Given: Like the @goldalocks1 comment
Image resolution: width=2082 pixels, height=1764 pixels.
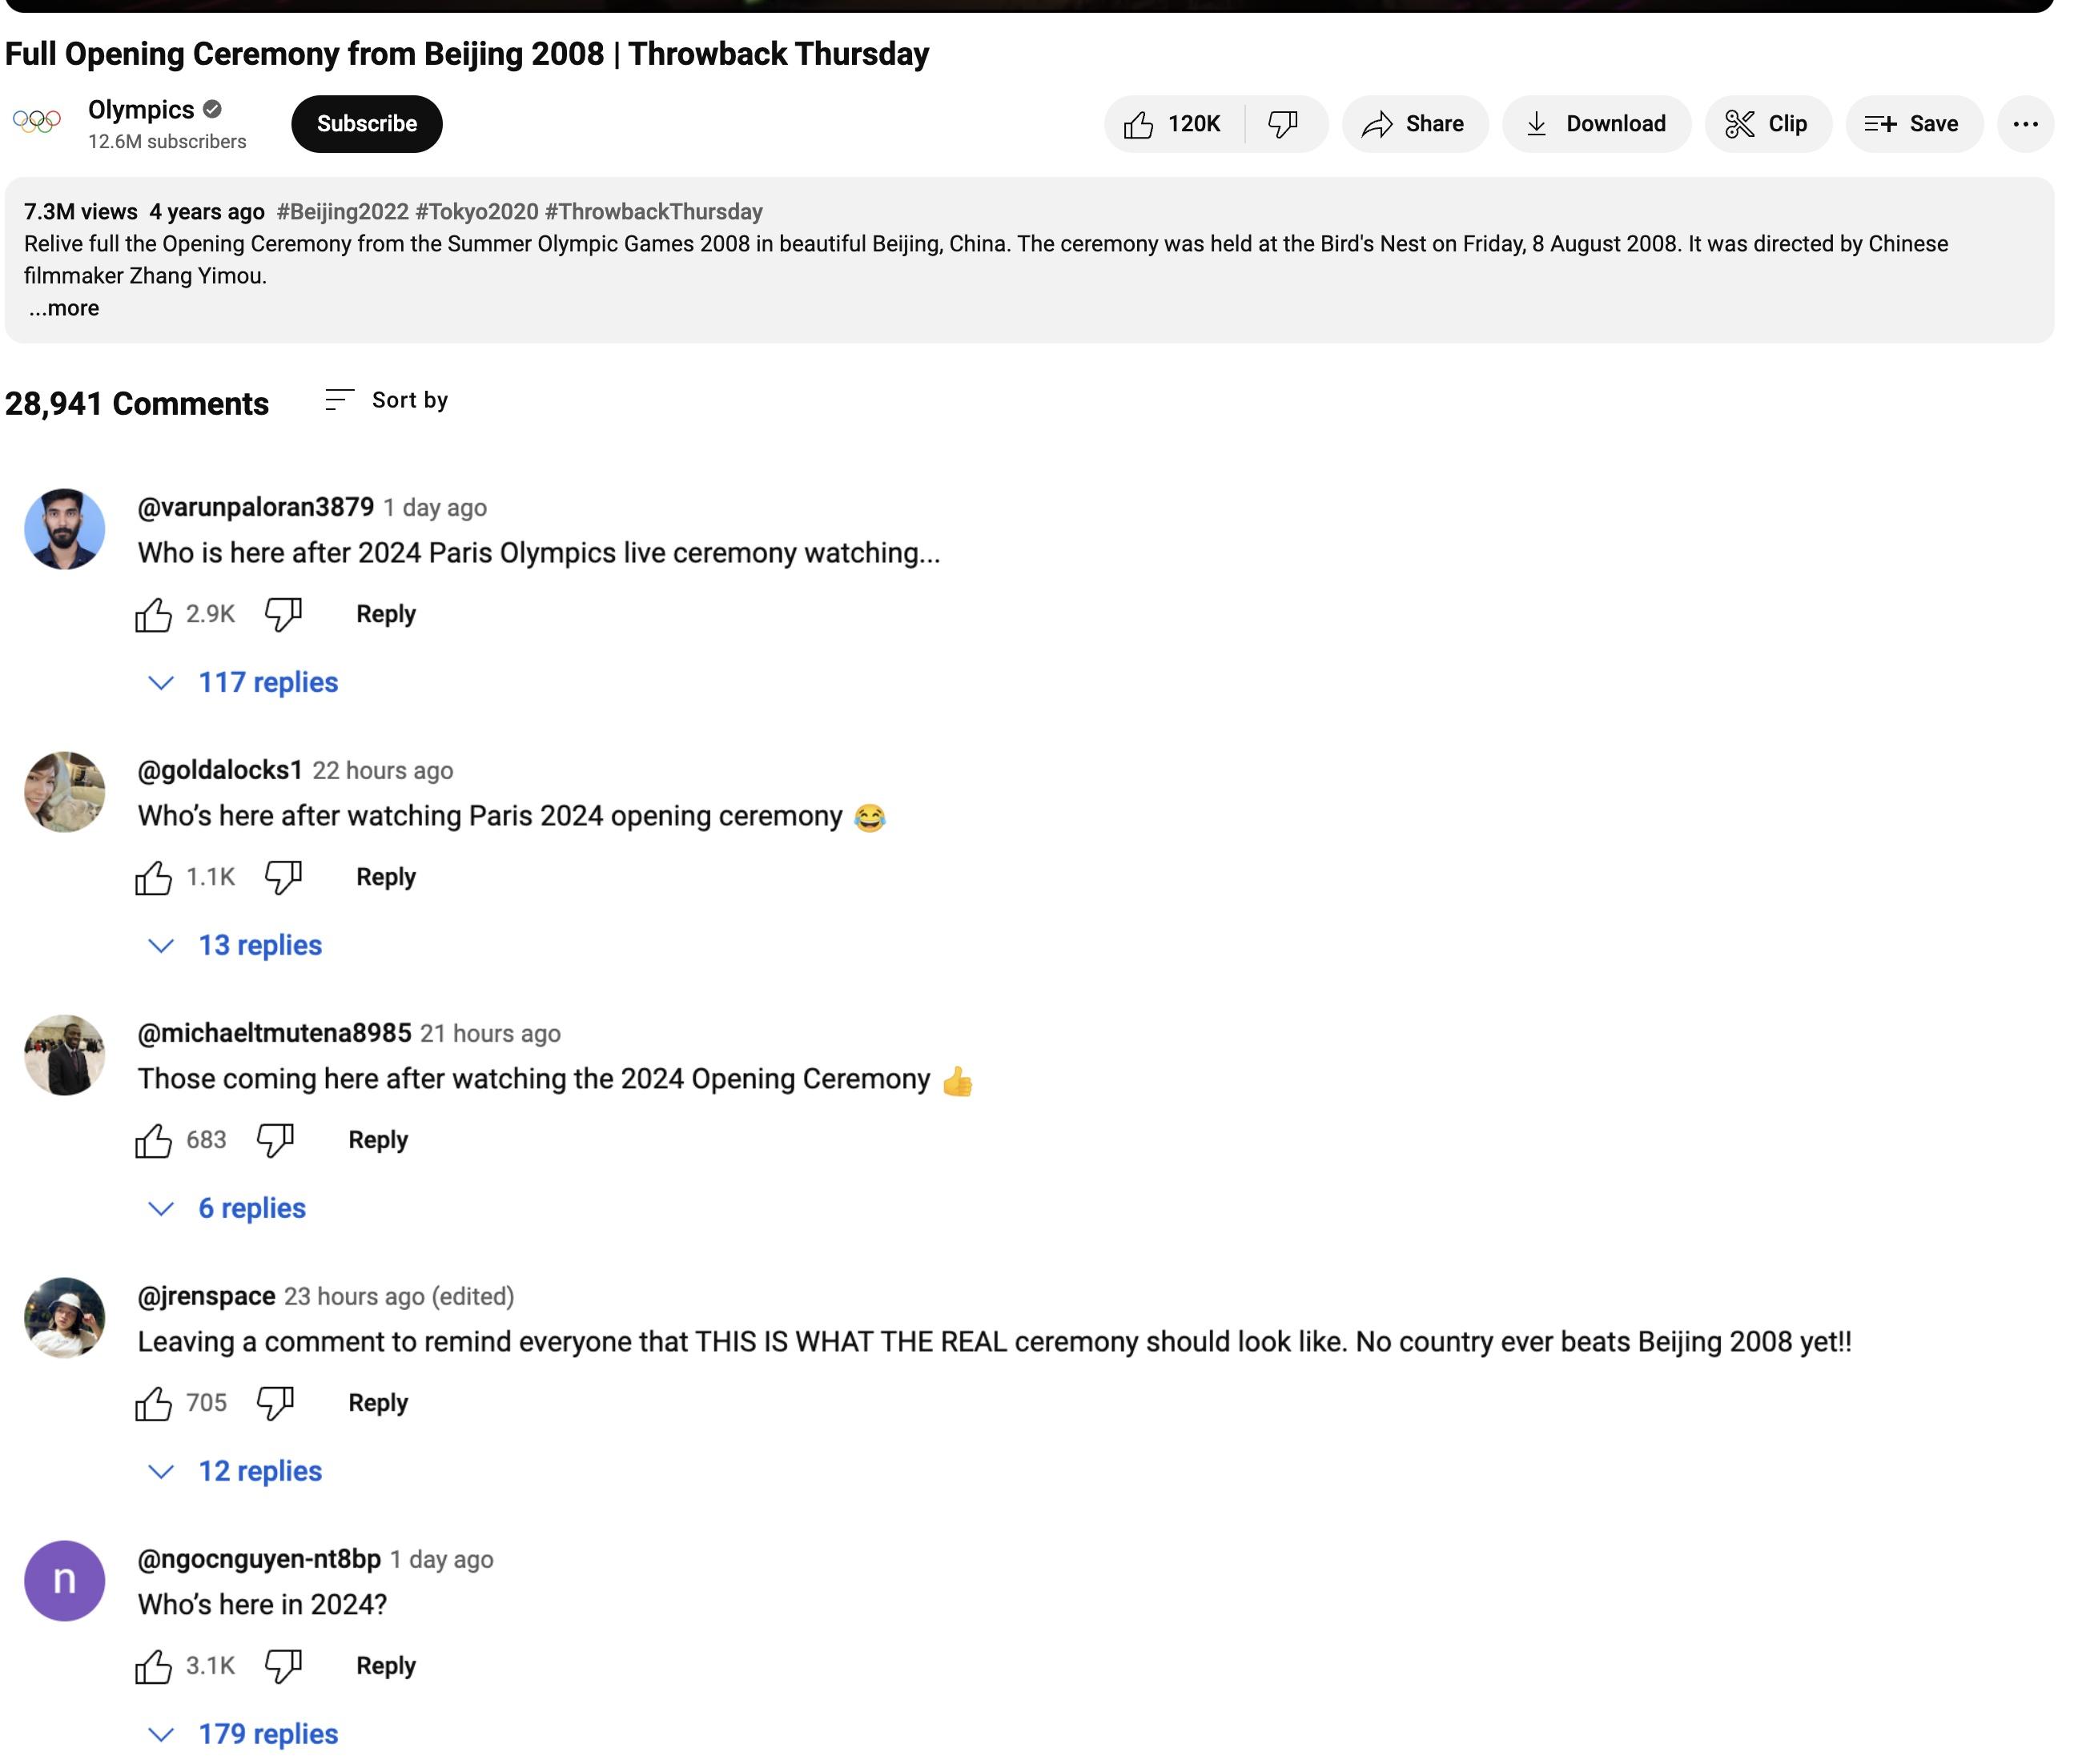Looking at the screenshot, I should tap(153, 877).
